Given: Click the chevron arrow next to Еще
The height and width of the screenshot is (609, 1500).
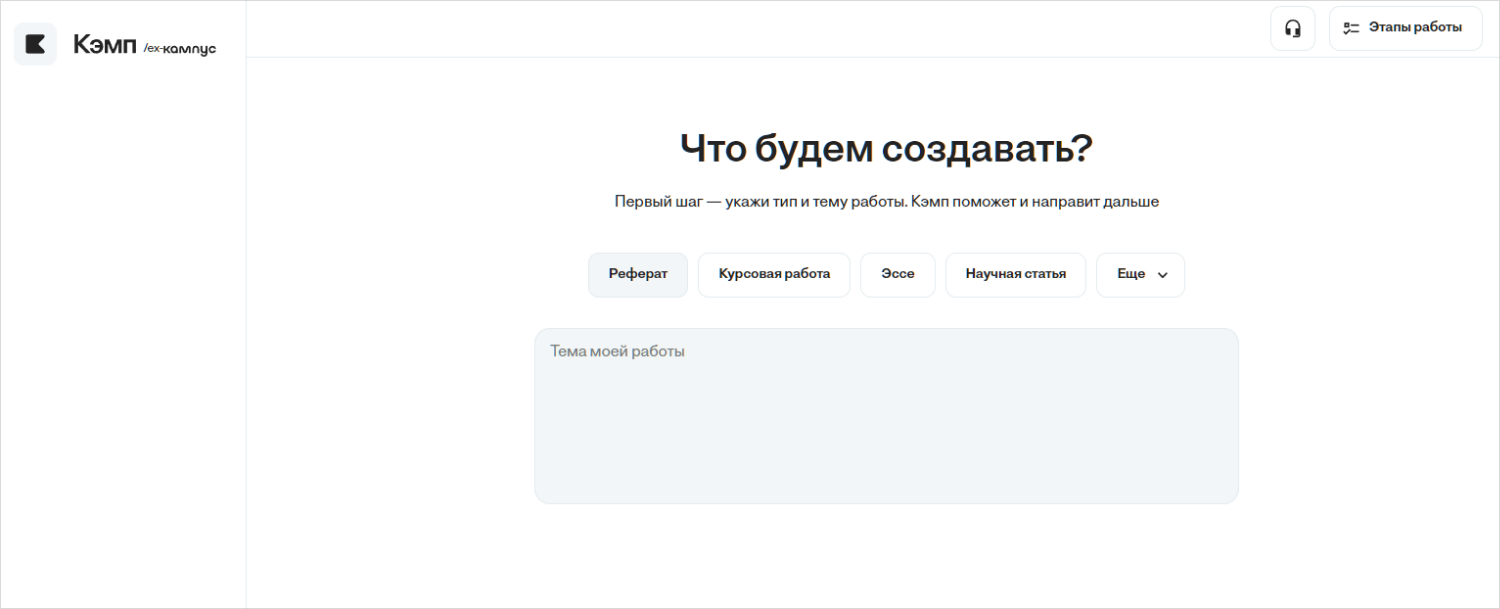Looking at the screenshot, I should pos(1162,275).
